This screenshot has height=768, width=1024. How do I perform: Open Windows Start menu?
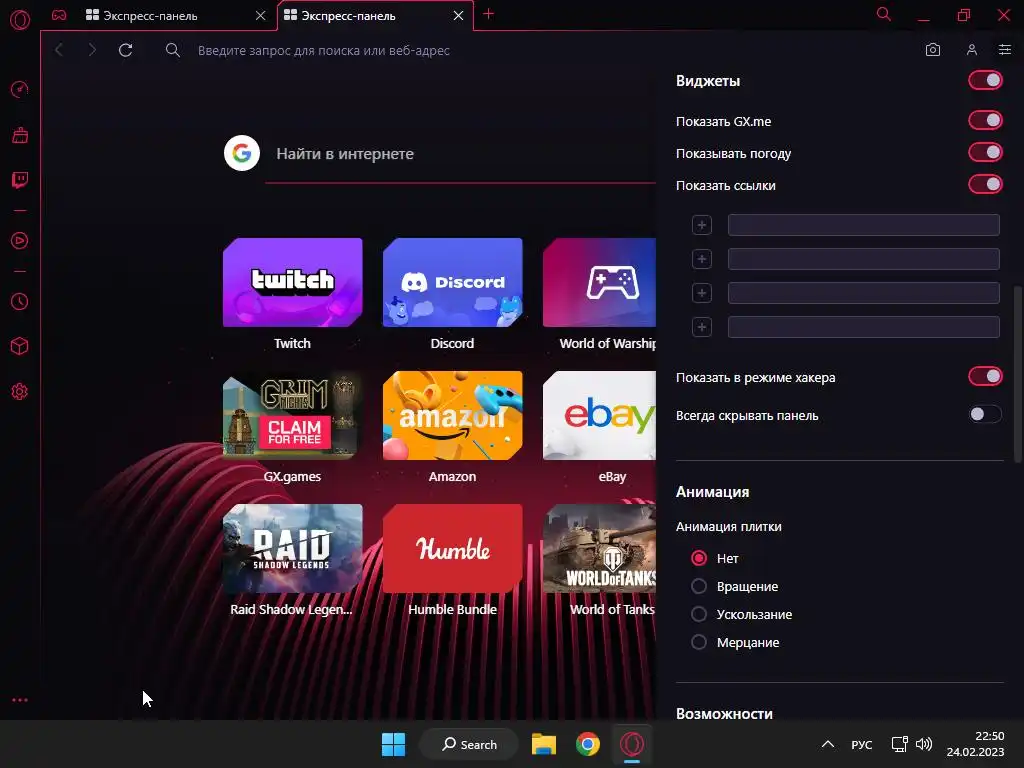tap(393, 744)
